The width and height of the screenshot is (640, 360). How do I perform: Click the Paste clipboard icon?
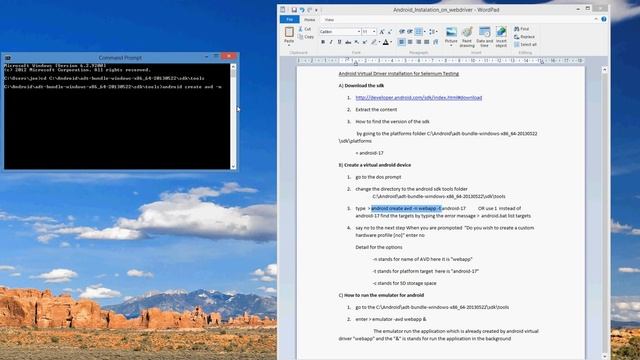click(289, 32)
